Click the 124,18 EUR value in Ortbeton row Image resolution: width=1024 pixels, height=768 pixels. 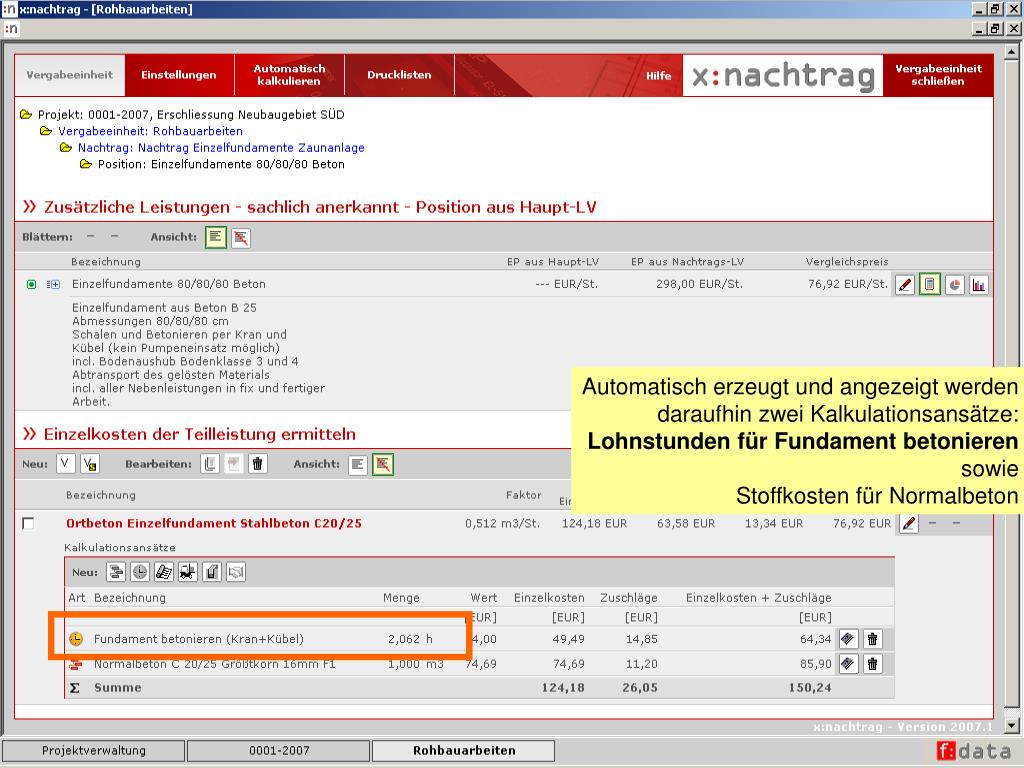(x=594, y=523)
